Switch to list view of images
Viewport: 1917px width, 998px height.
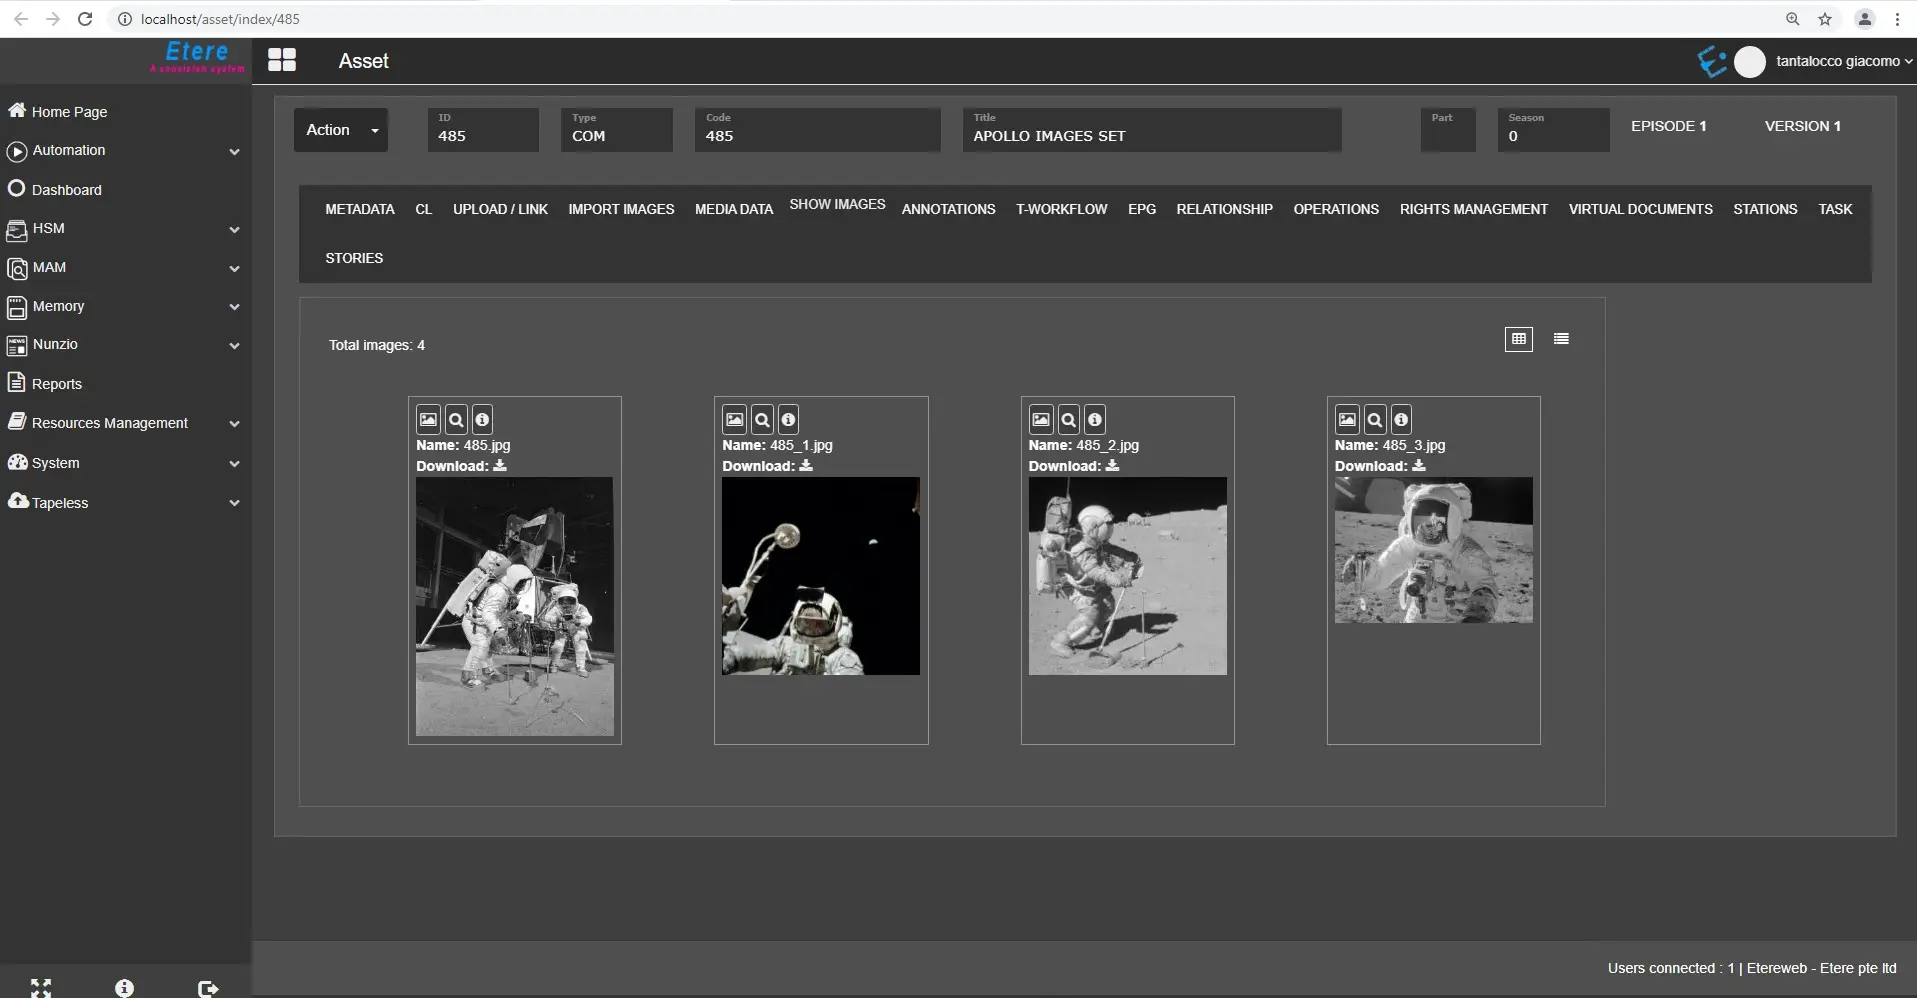(1561, 339)
